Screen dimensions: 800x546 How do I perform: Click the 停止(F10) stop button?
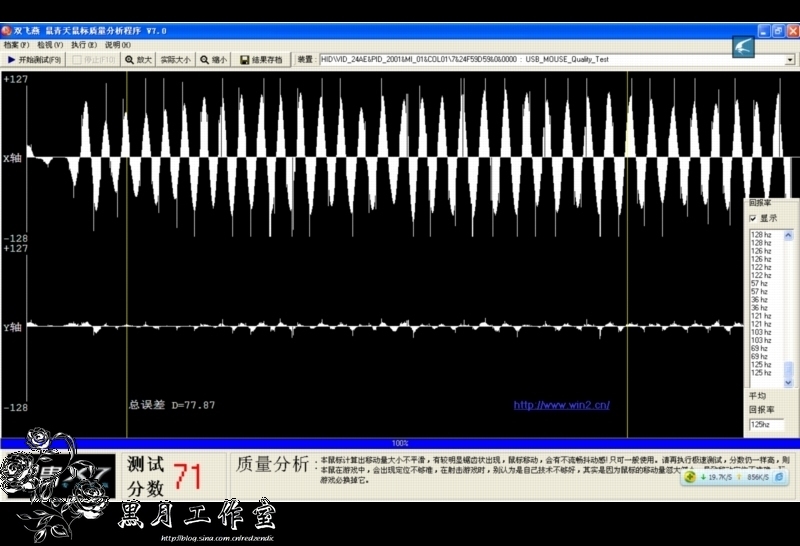(x=93, y=60)
